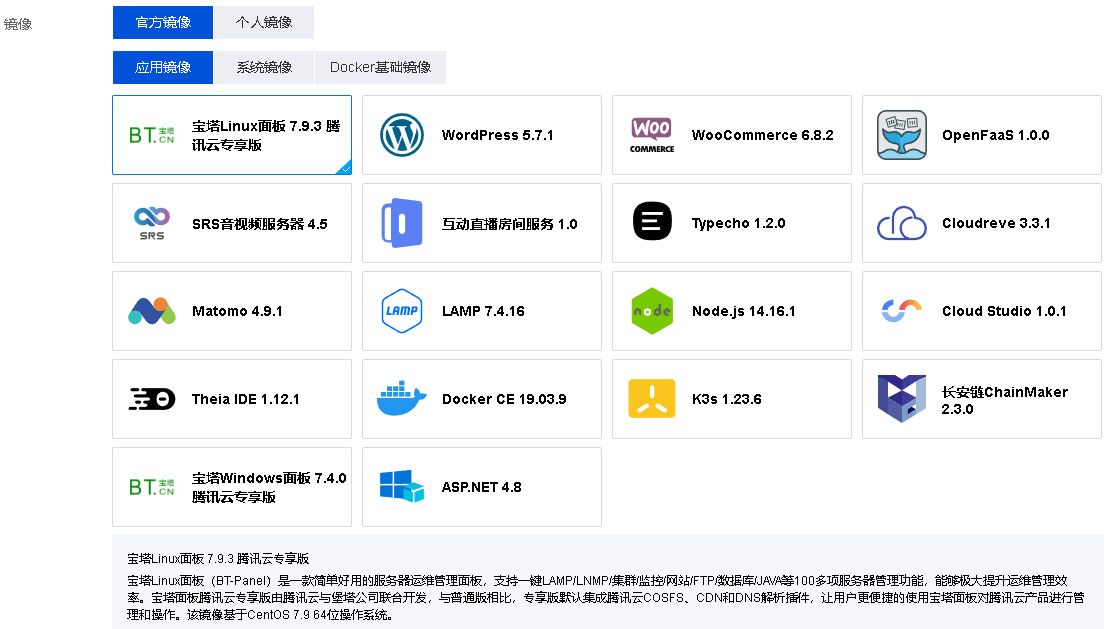This screenshot has width=1113, height=629.
Task: Click the BT.CN logo on 宝塔Windows面板 card
Action: (151, 487)
